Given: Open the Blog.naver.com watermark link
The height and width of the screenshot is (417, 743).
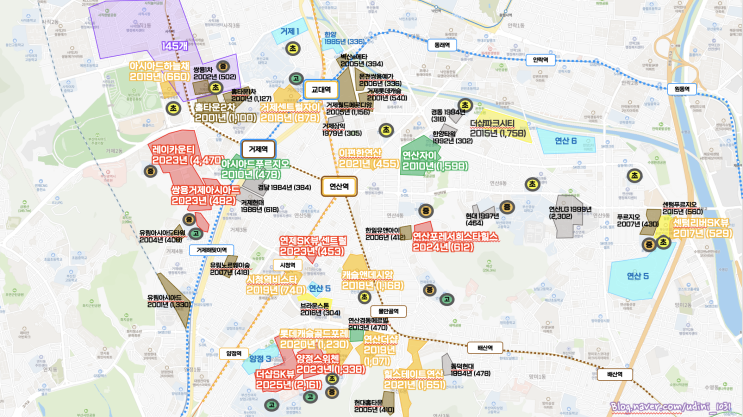Looking at the screenshot, I should pos(671,407).
